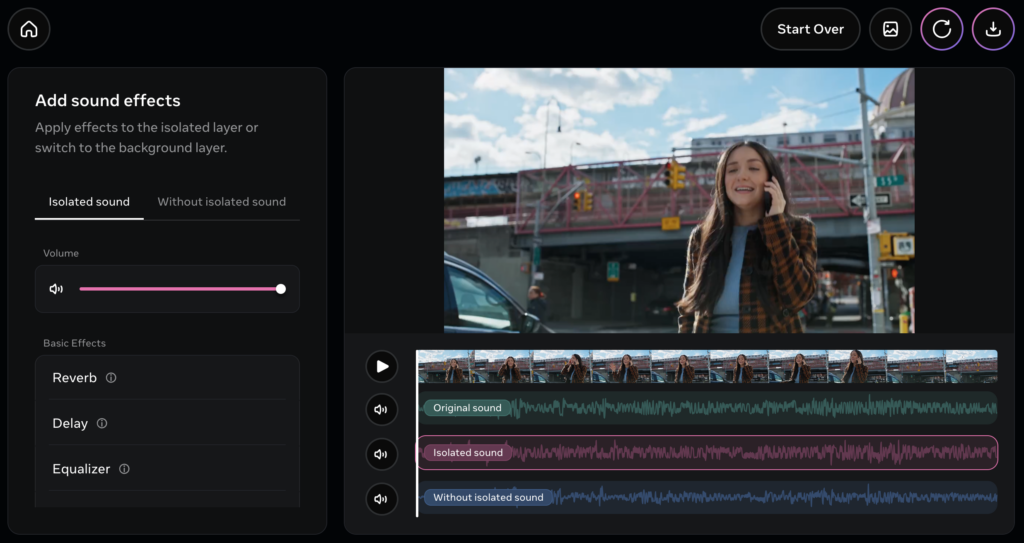Switch to Without isolated sound tab

coord(221,202)
